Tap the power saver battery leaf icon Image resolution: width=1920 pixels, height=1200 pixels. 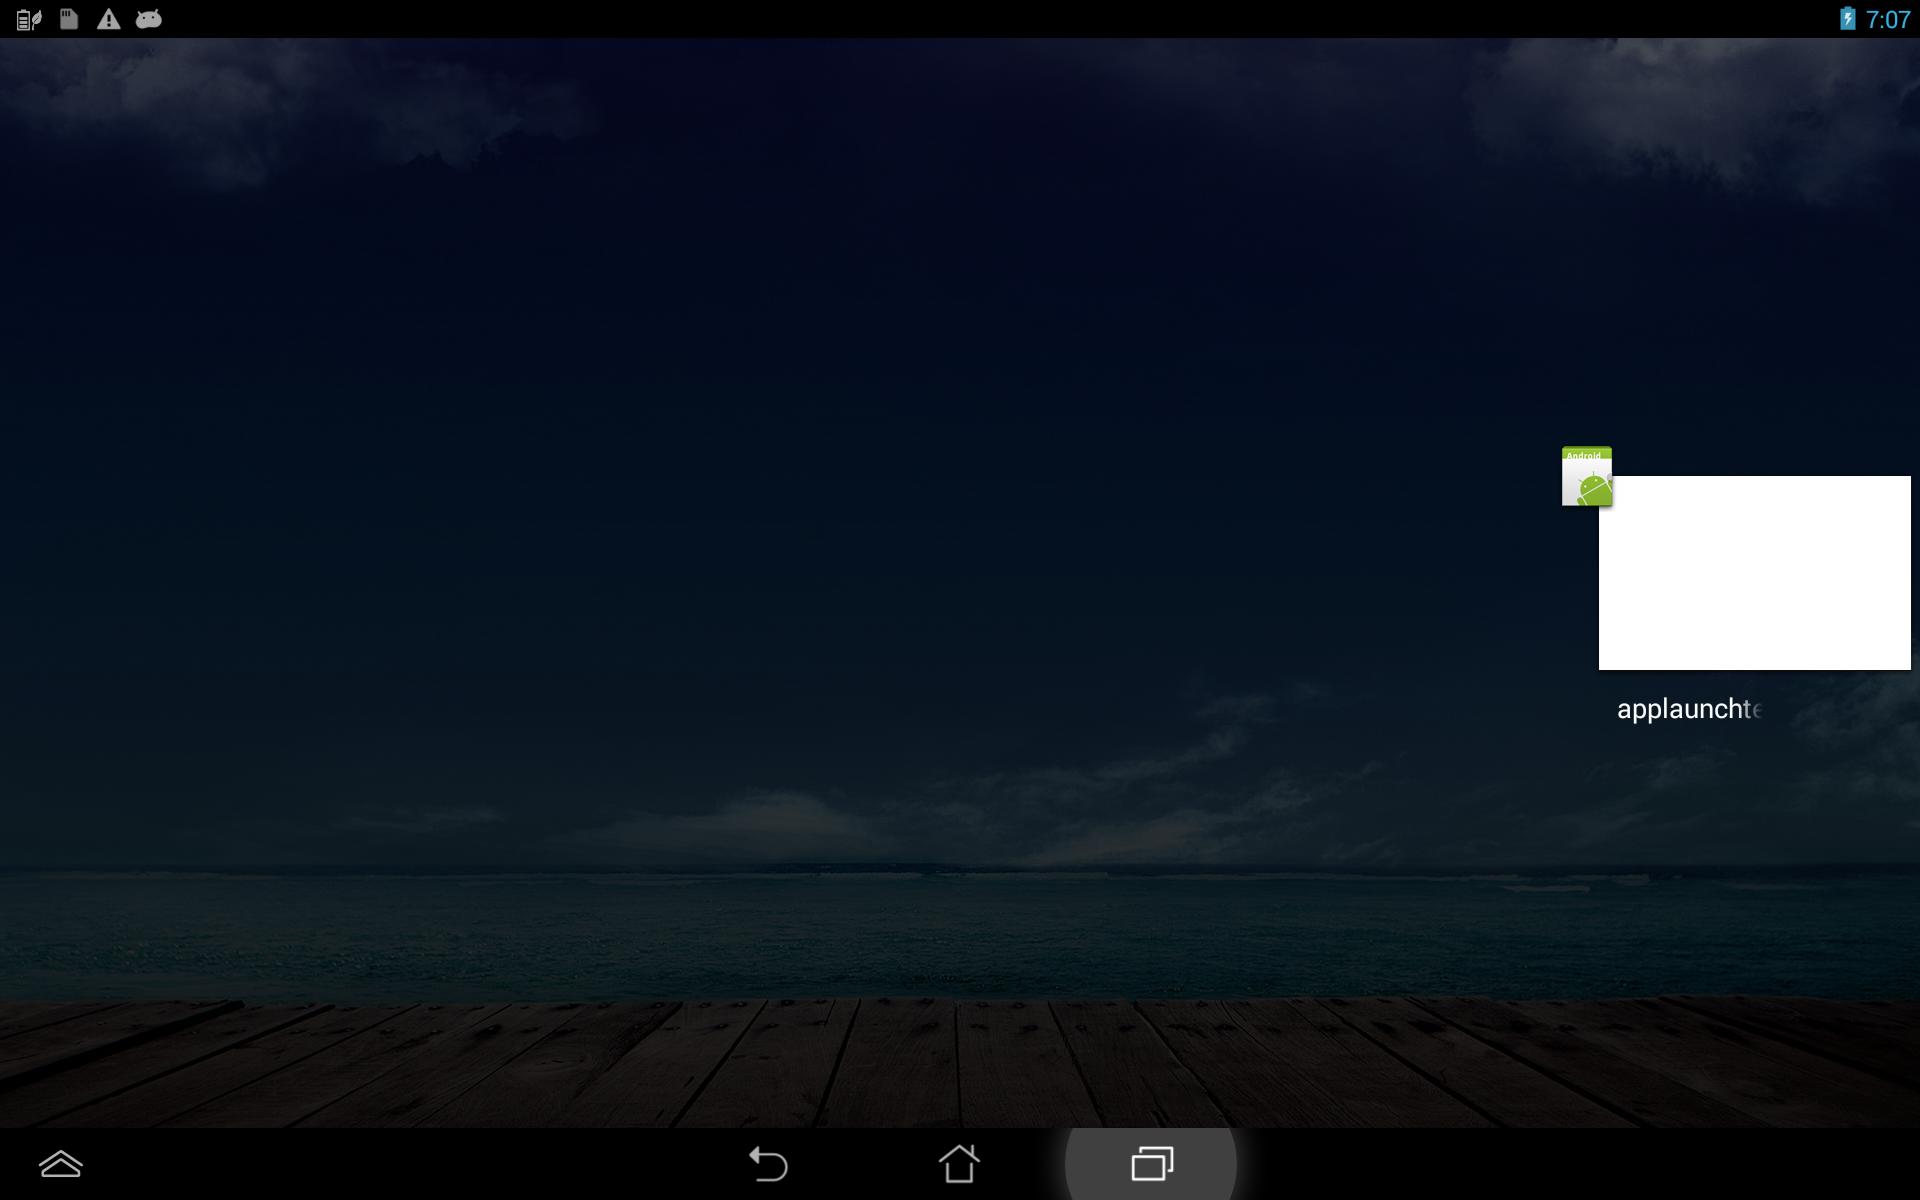click(29, 19)
